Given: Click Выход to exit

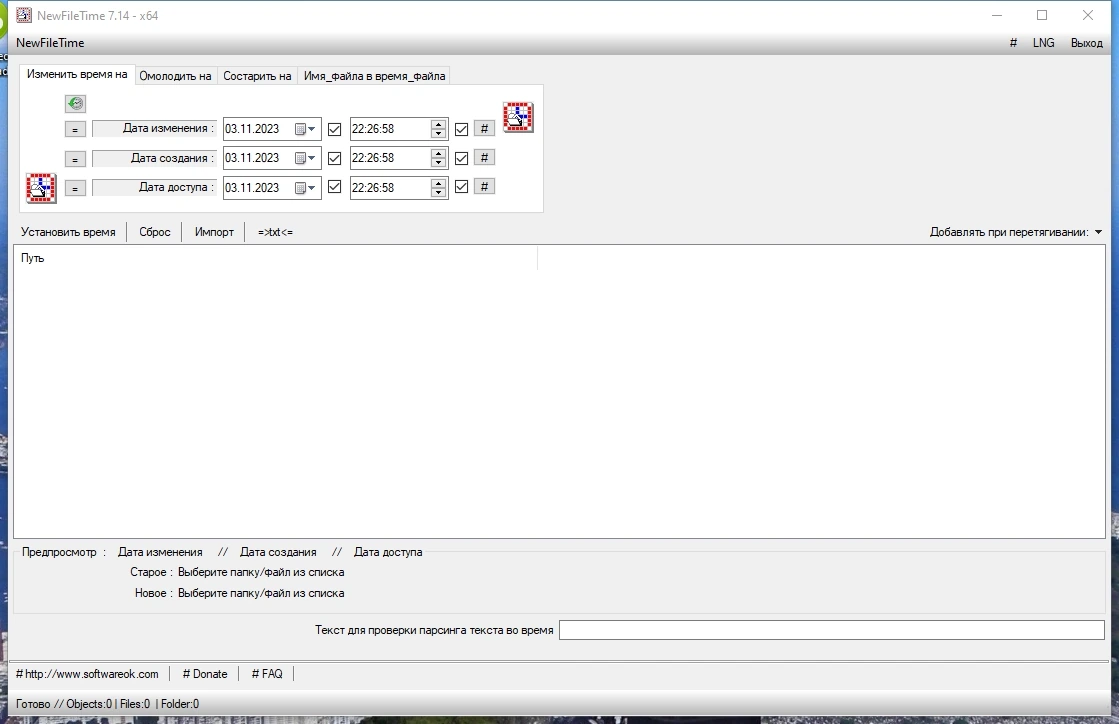Looking at the screenshot, I should 1087,43.
